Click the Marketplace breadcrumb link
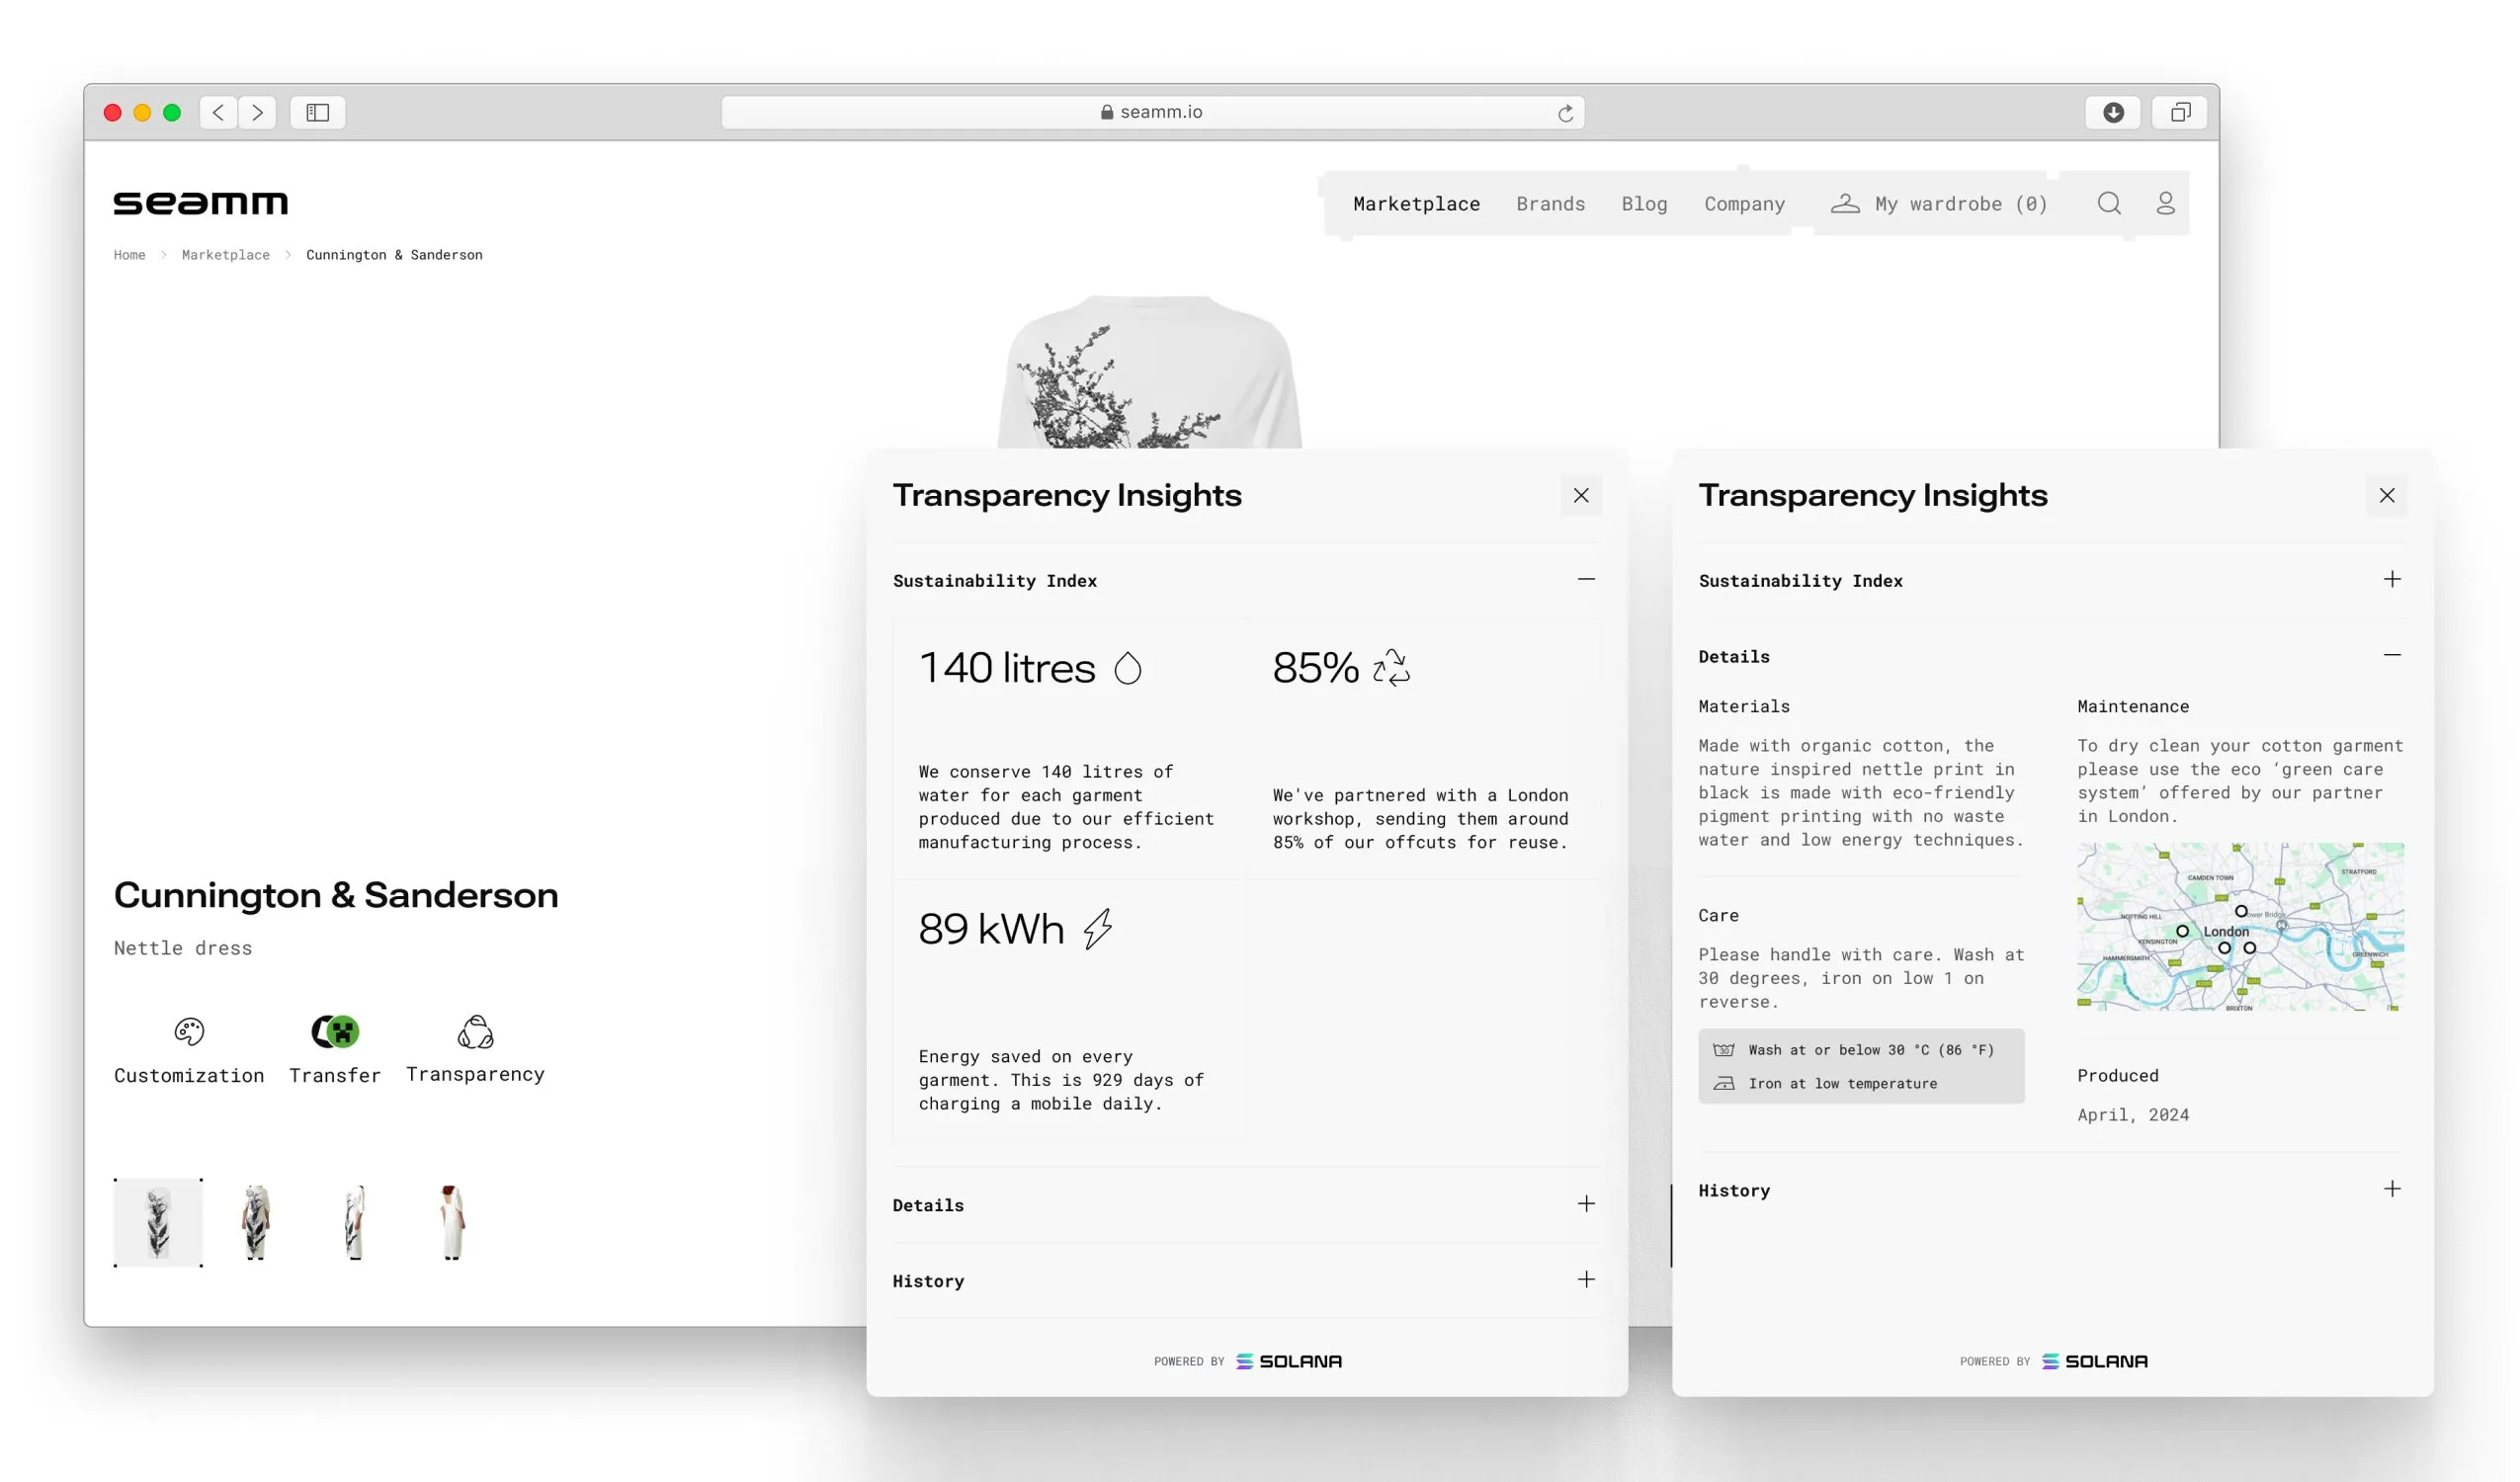The image size is (2520, 1482). [x=224, y=254]
